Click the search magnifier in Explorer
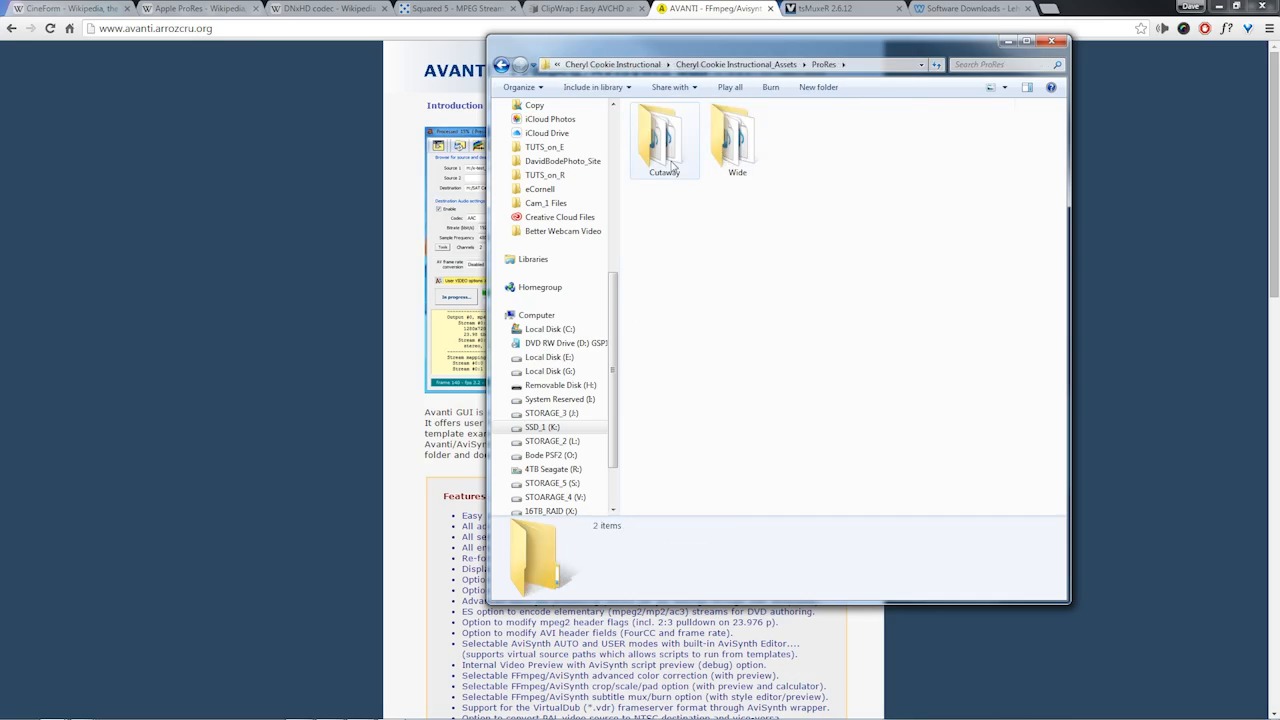Viewport: 1280px width, 720px height. coord(1057,65)
